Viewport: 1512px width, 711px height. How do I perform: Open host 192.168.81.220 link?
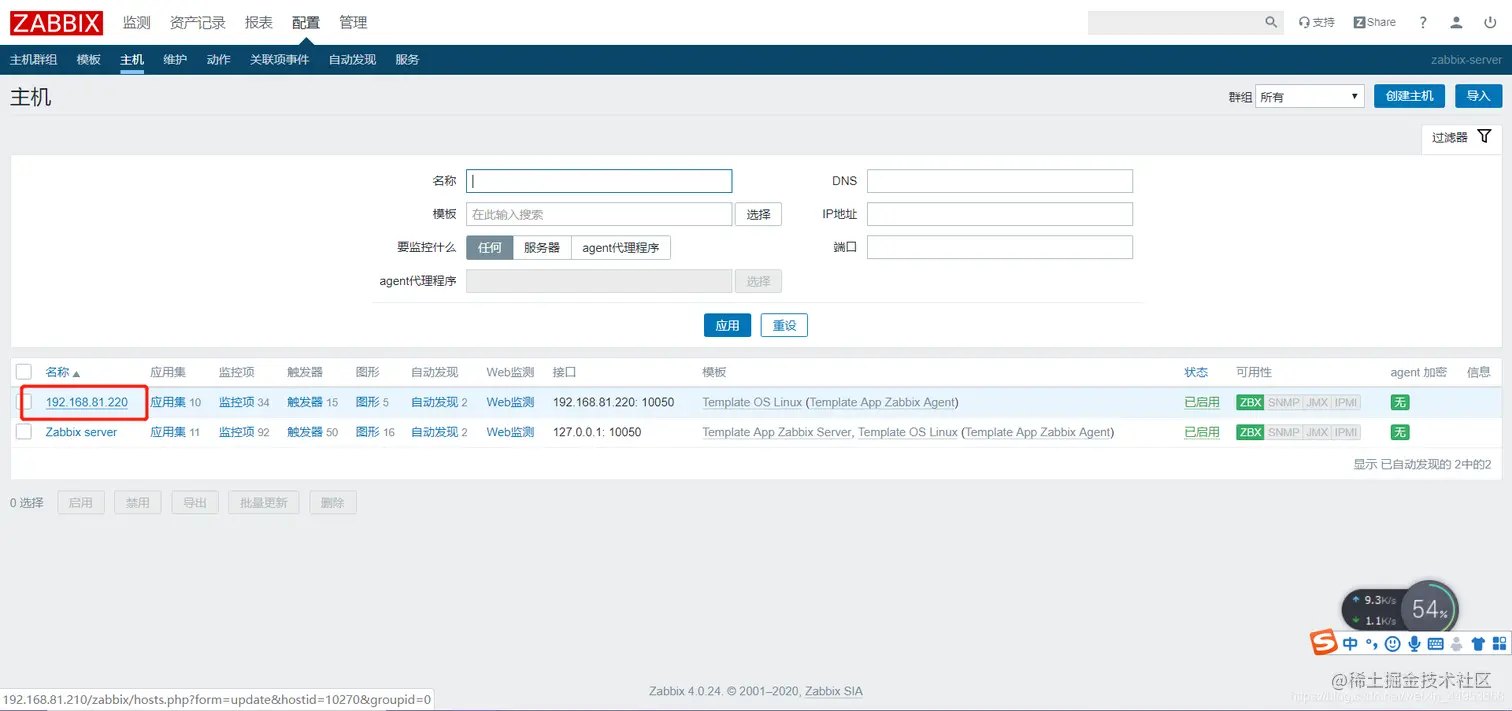pyautogui.click(x=87, y=402)
